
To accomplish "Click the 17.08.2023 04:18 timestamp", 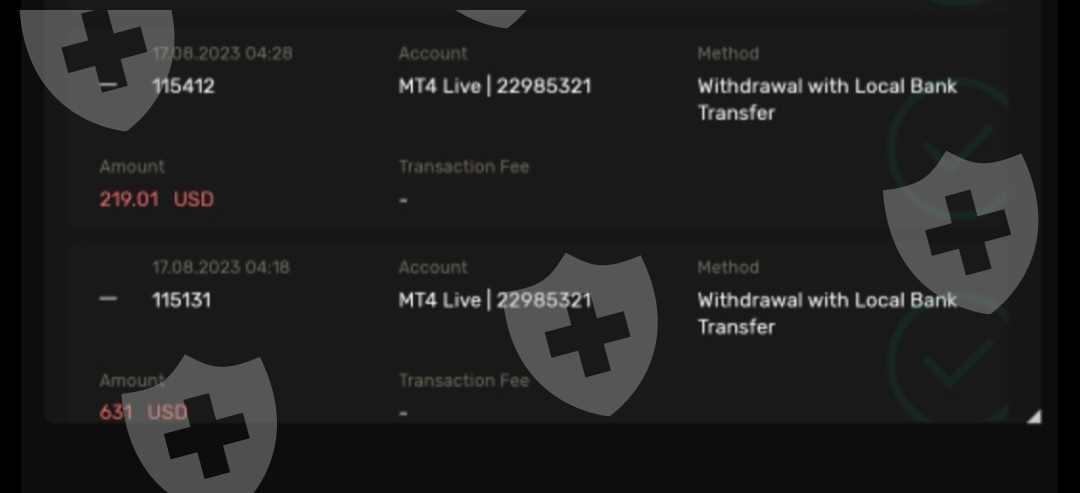I will click(221, 267).
